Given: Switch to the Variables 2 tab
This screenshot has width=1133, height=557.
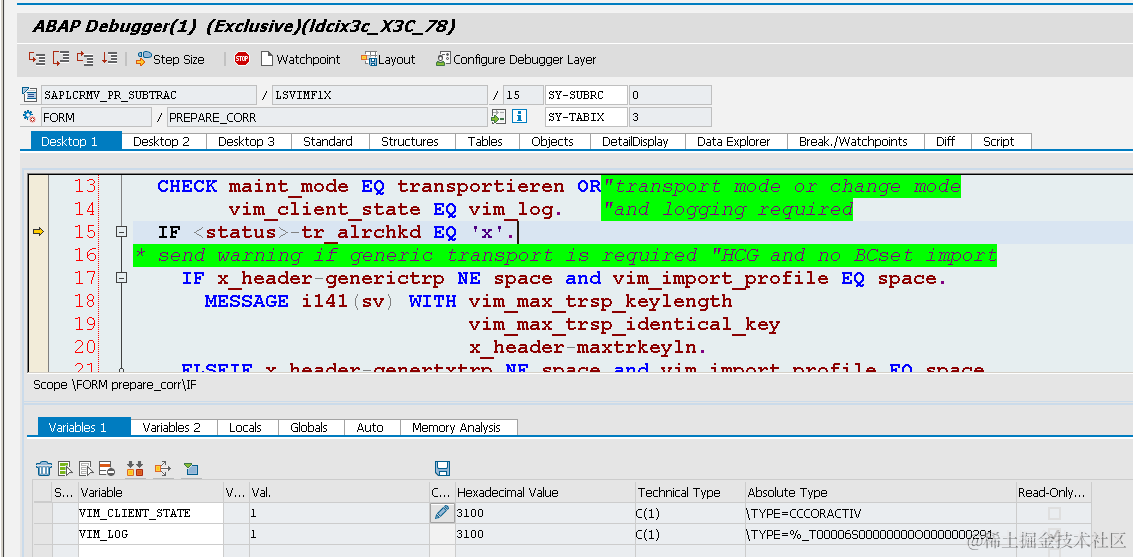Looking at the screenshot, I should [171, 428].
